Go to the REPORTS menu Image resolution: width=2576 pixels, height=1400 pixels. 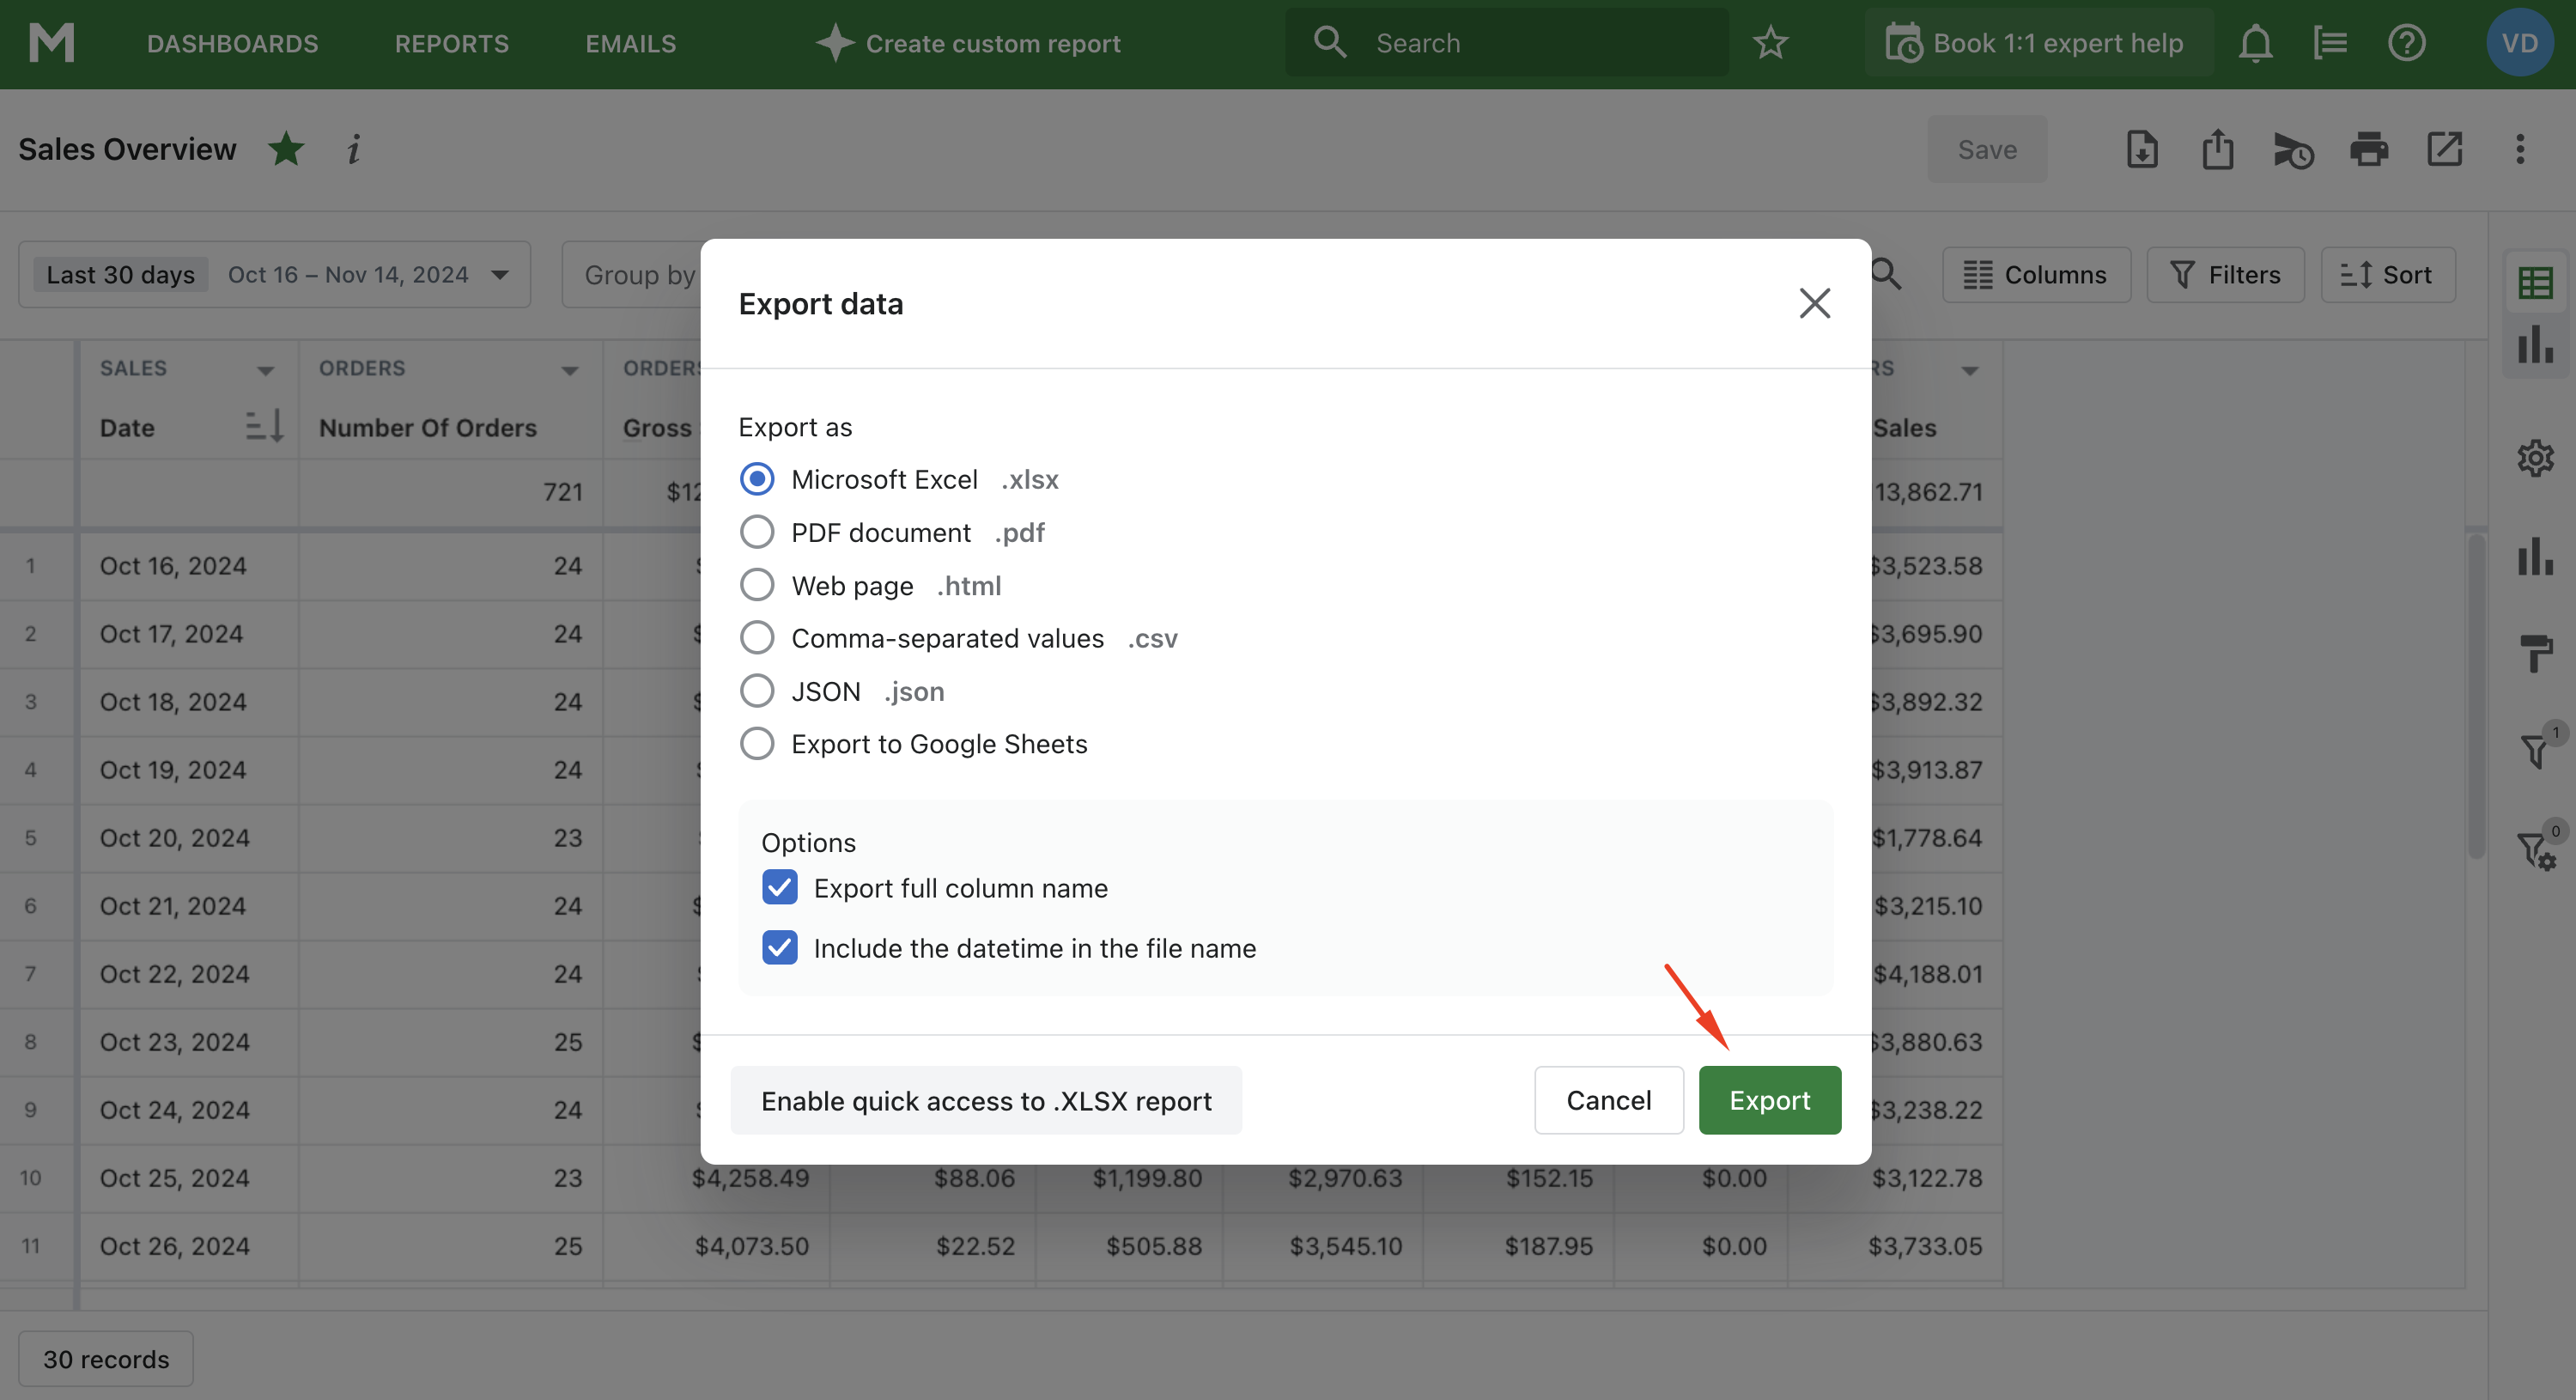[451, 44]
